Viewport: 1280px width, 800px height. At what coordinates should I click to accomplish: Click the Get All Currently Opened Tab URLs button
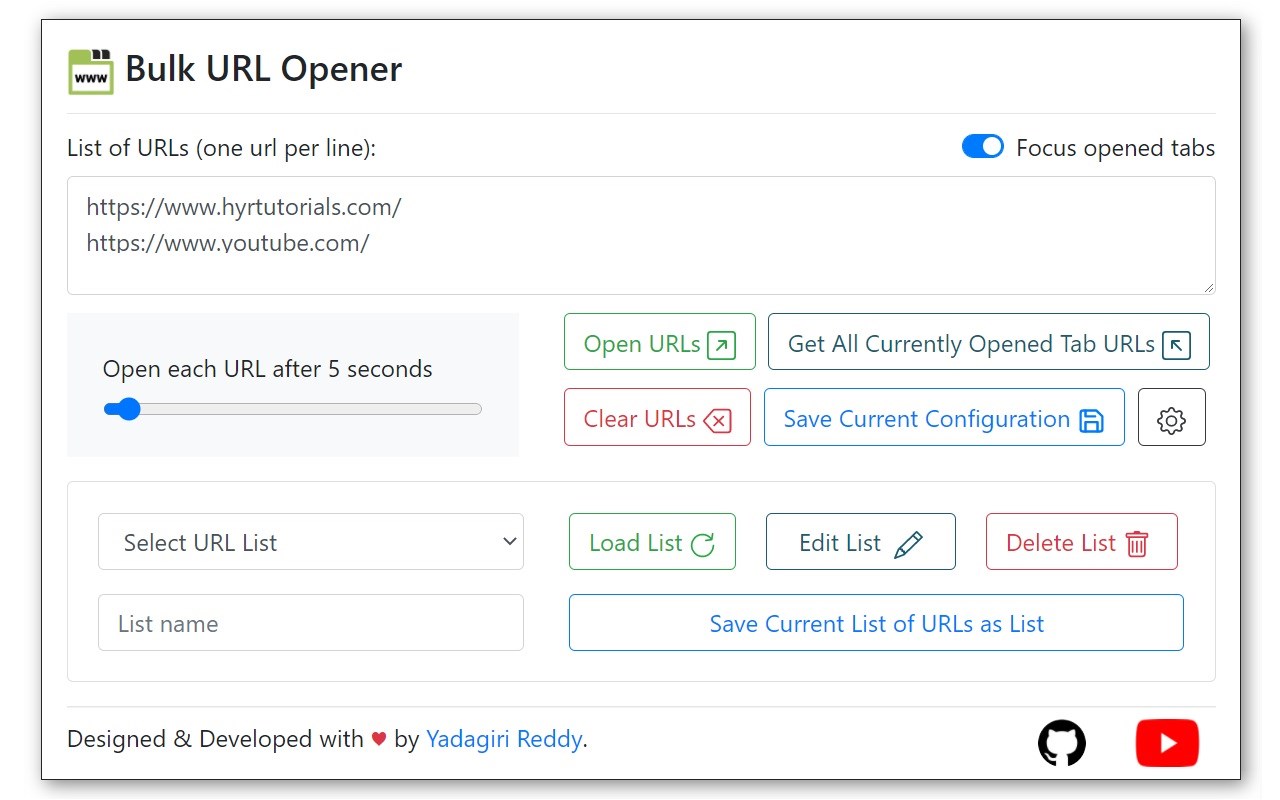989,342
